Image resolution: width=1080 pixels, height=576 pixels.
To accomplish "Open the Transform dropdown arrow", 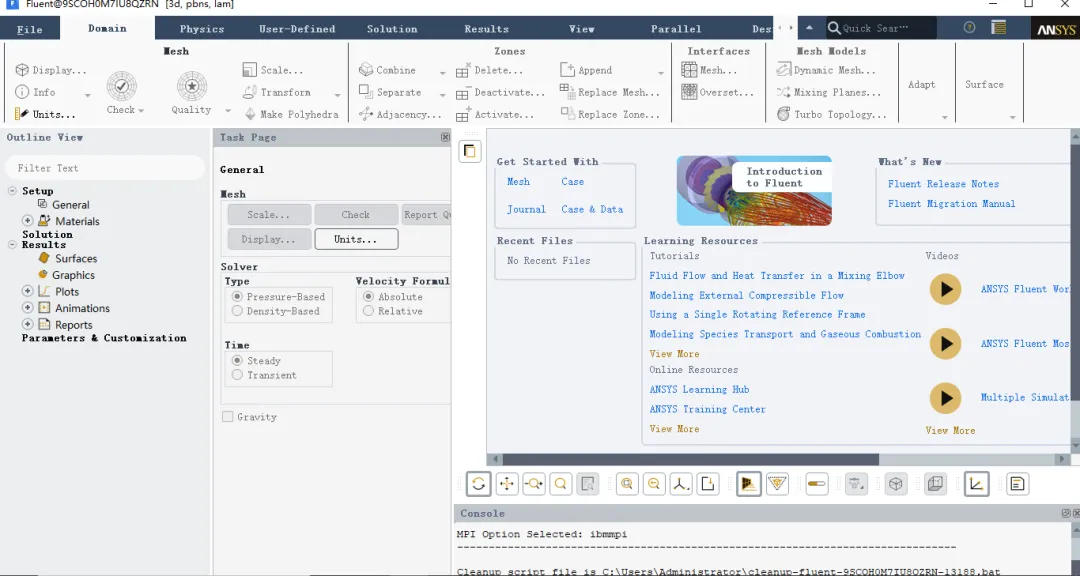I will click(x=338, y=95).
